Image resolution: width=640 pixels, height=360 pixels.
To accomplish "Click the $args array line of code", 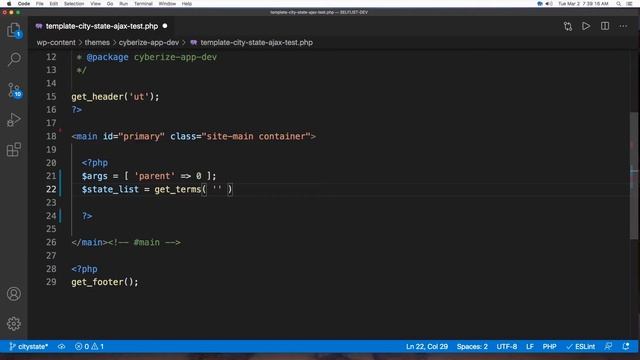I will coord(149,176).
